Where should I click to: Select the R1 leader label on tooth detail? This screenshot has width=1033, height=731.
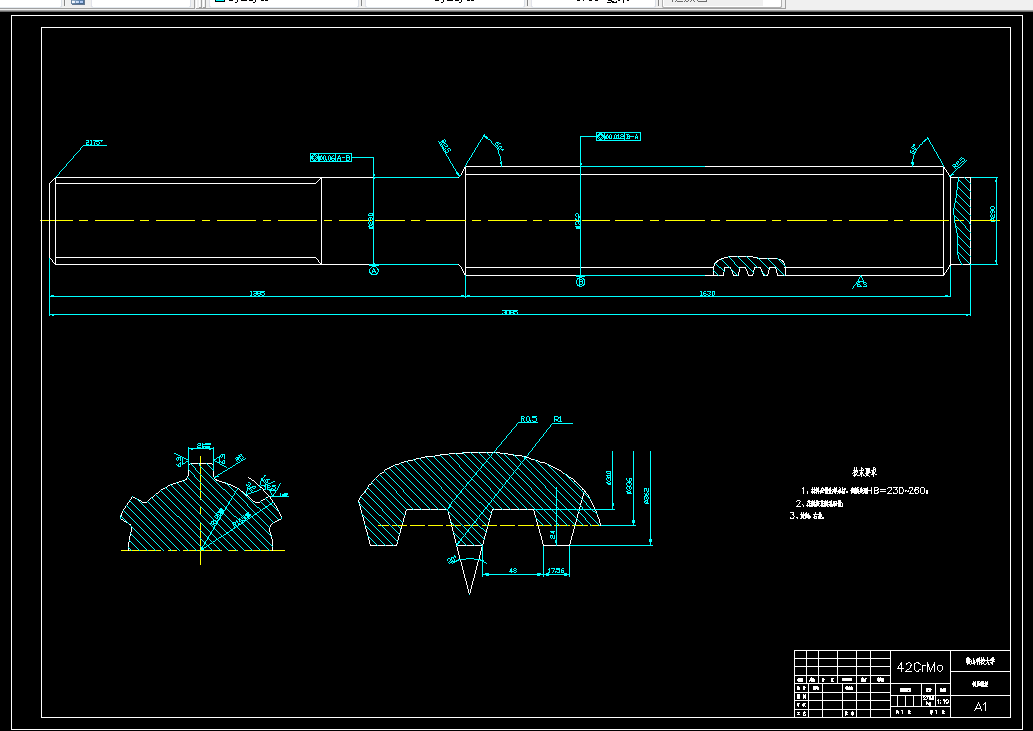point(558,419)
